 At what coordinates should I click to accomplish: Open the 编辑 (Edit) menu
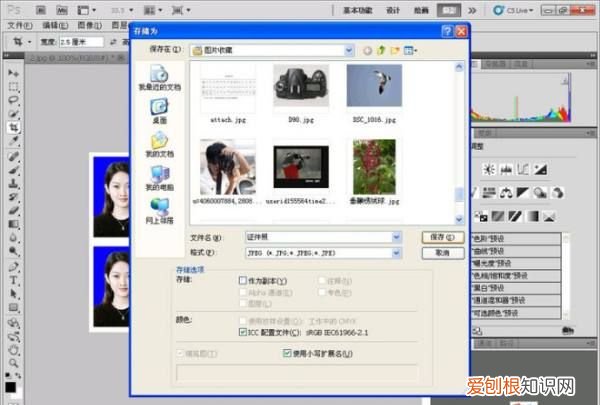coord(55,26)
